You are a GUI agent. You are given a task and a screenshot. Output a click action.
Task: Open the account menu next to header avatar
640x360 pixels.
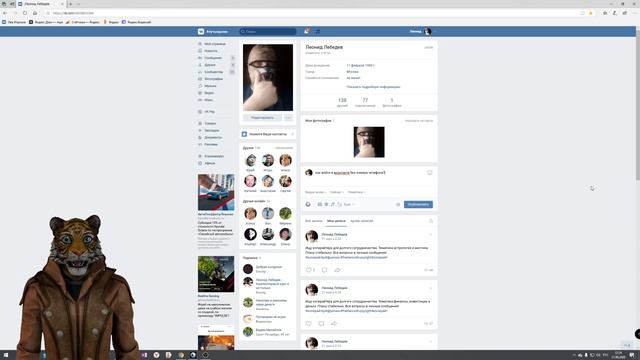click(435, 31)
